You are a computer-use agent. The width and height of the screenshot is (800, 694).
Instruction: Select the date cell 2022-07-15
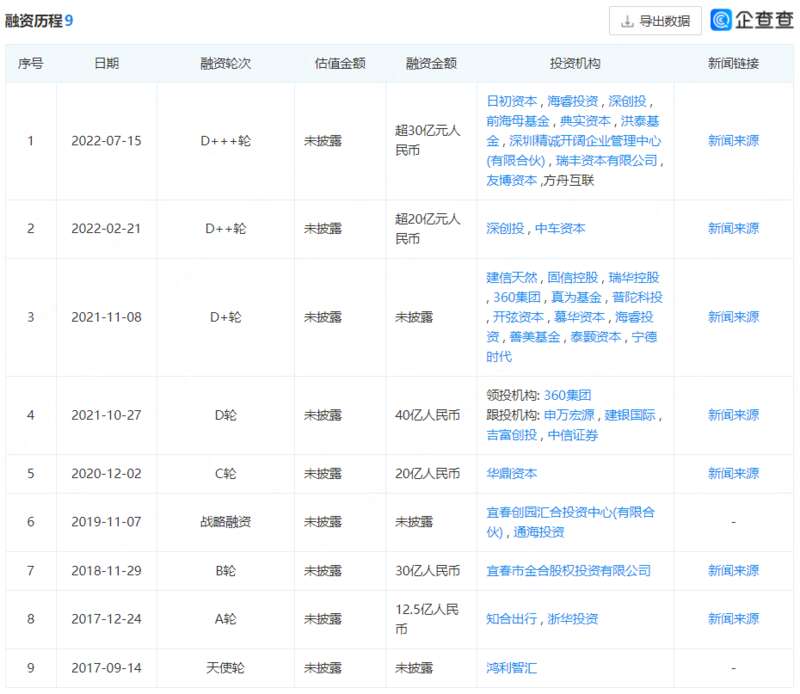pyautogui.click(x=106, y=141)
